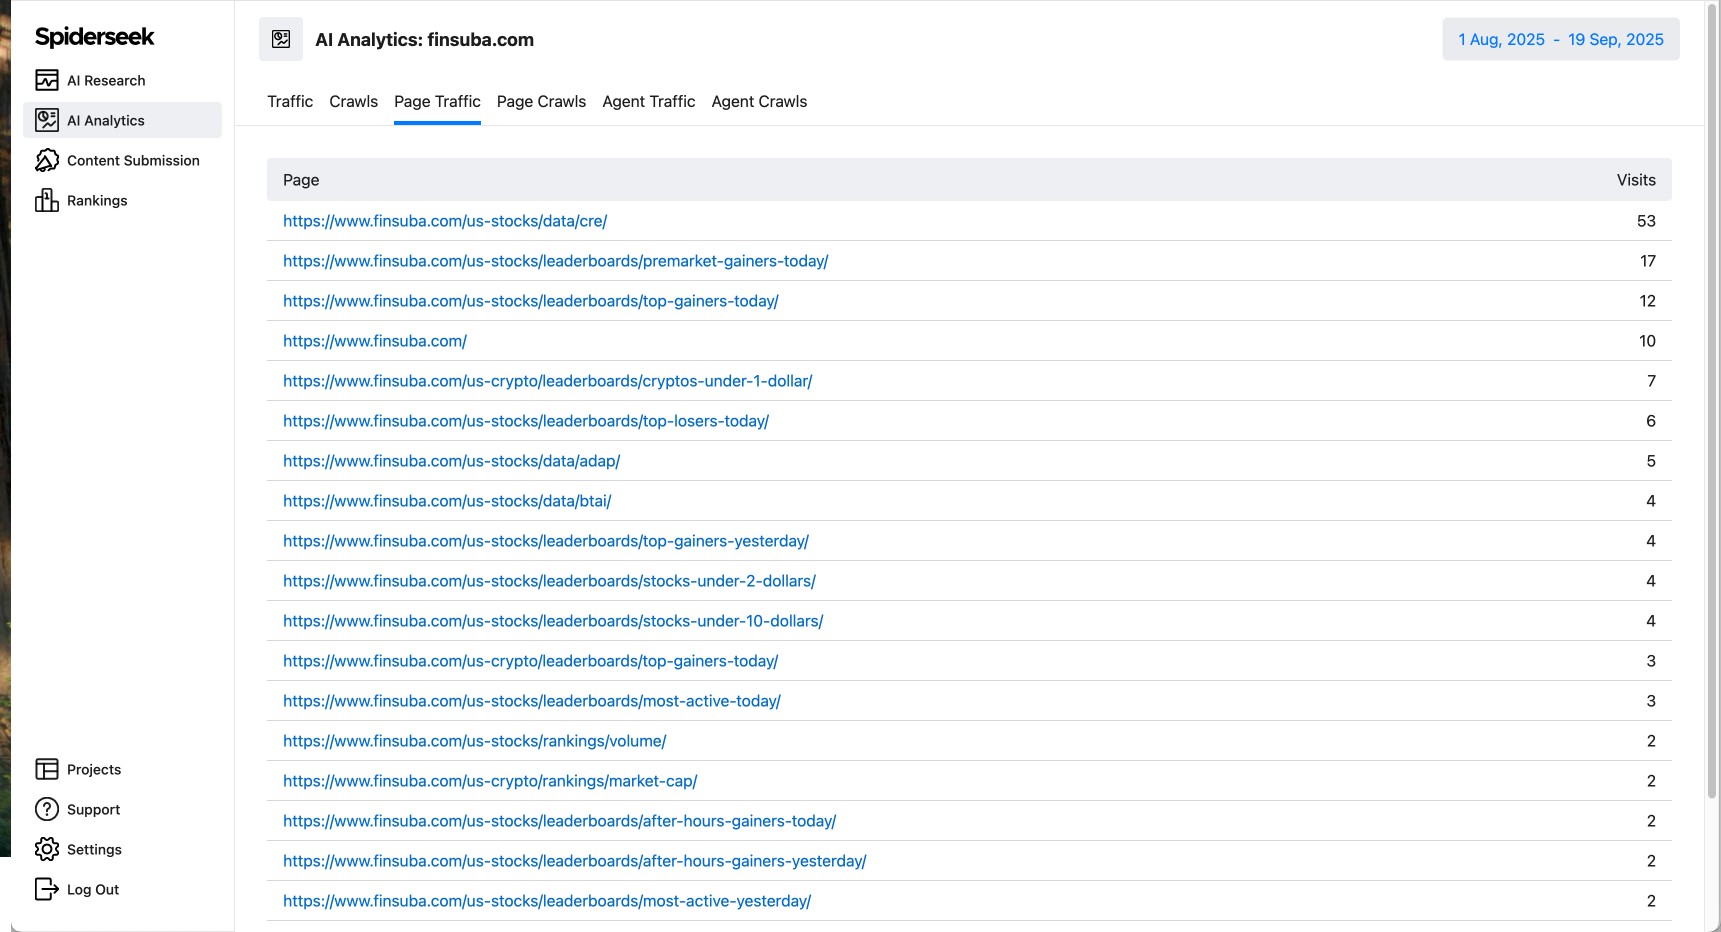
Task: Open the cryptos-under-1-dollar link
Action: coord(548,381)
